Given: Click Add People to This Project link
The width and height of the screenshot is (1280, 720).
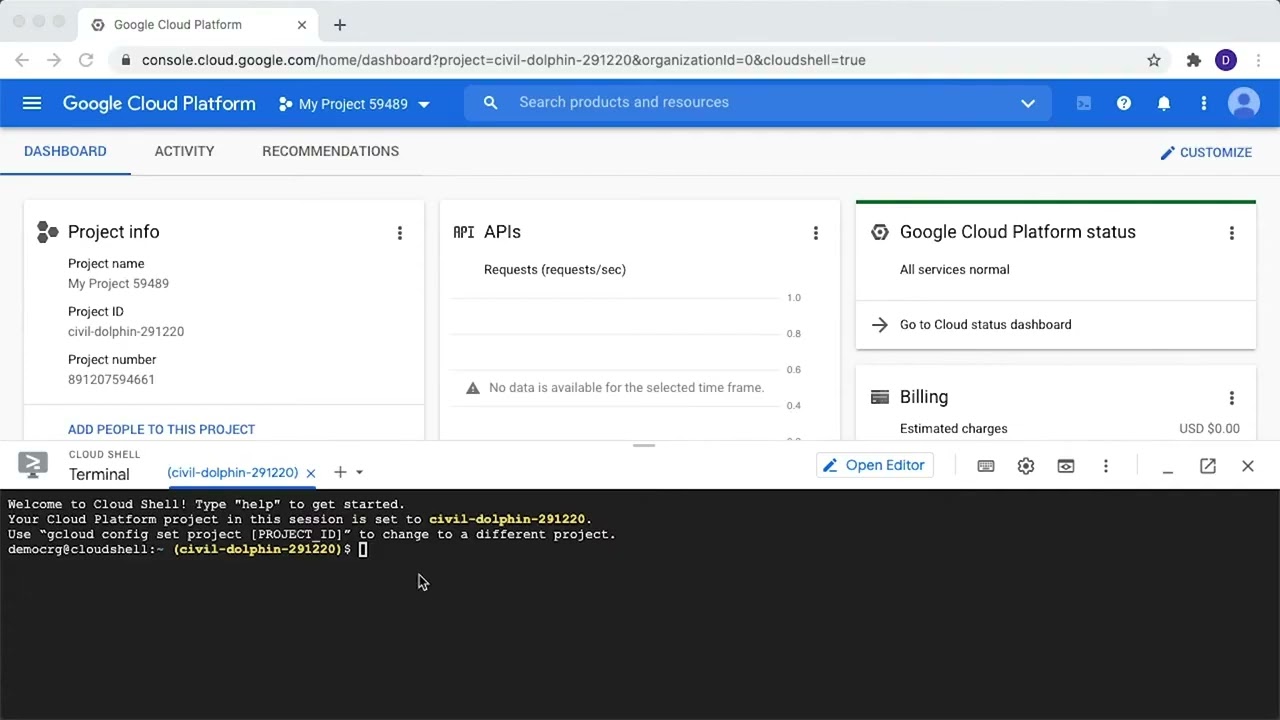Looking at the screenshot, I should point(161,429).
